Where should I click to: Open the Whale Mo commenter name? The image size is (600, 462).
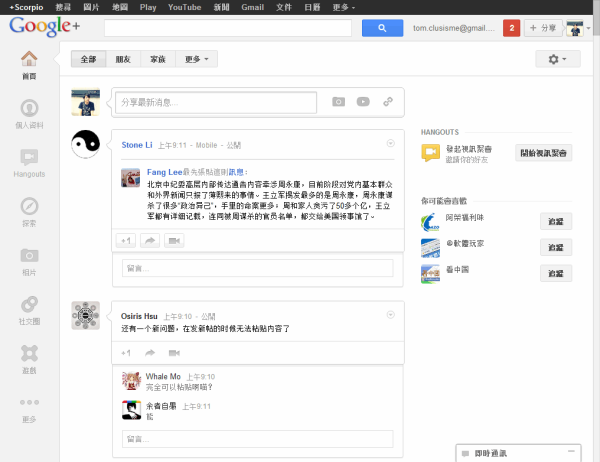tap(163, 377)
